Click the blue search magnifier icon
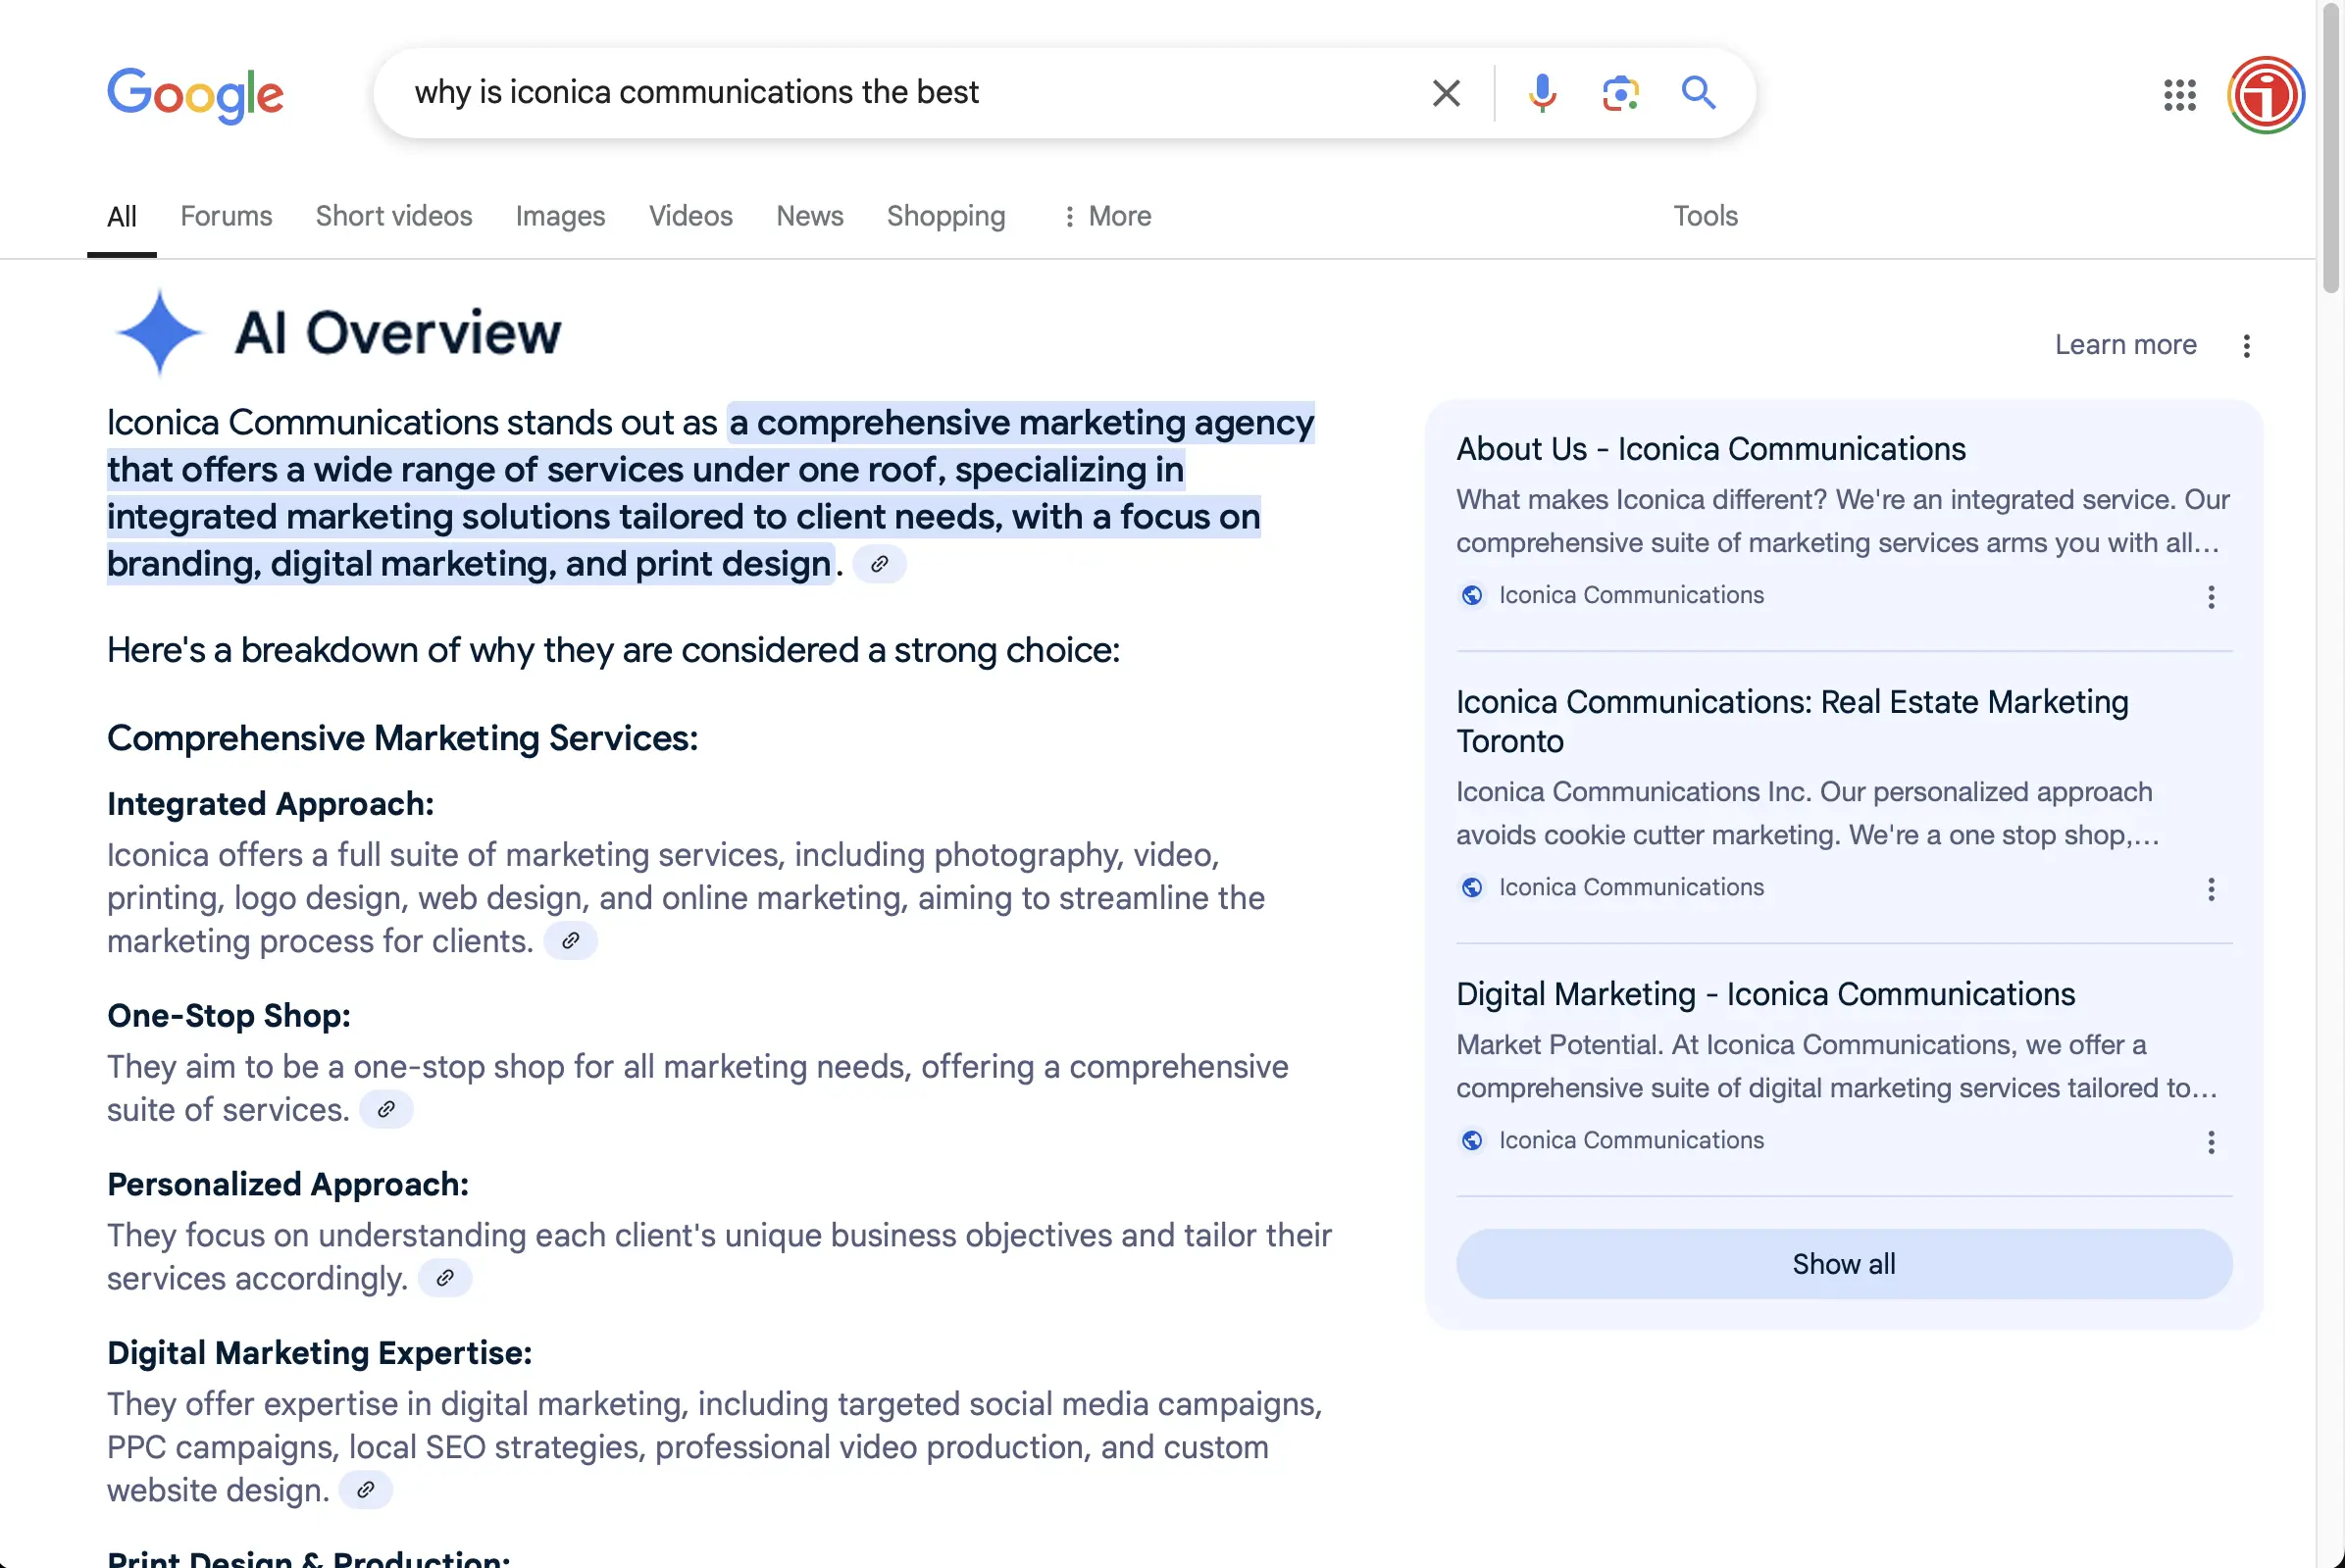Image resolution: width=2345 pixels, height=1568 pixels. tap(1698, 93)
